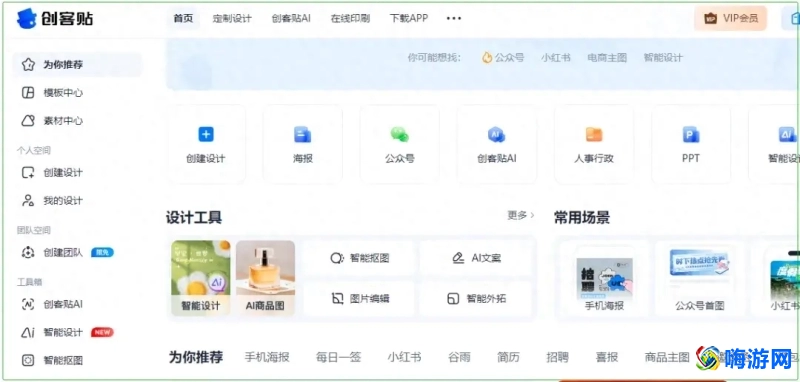
Task: Click the VIP会员 button
Action: tap(730, 18)
